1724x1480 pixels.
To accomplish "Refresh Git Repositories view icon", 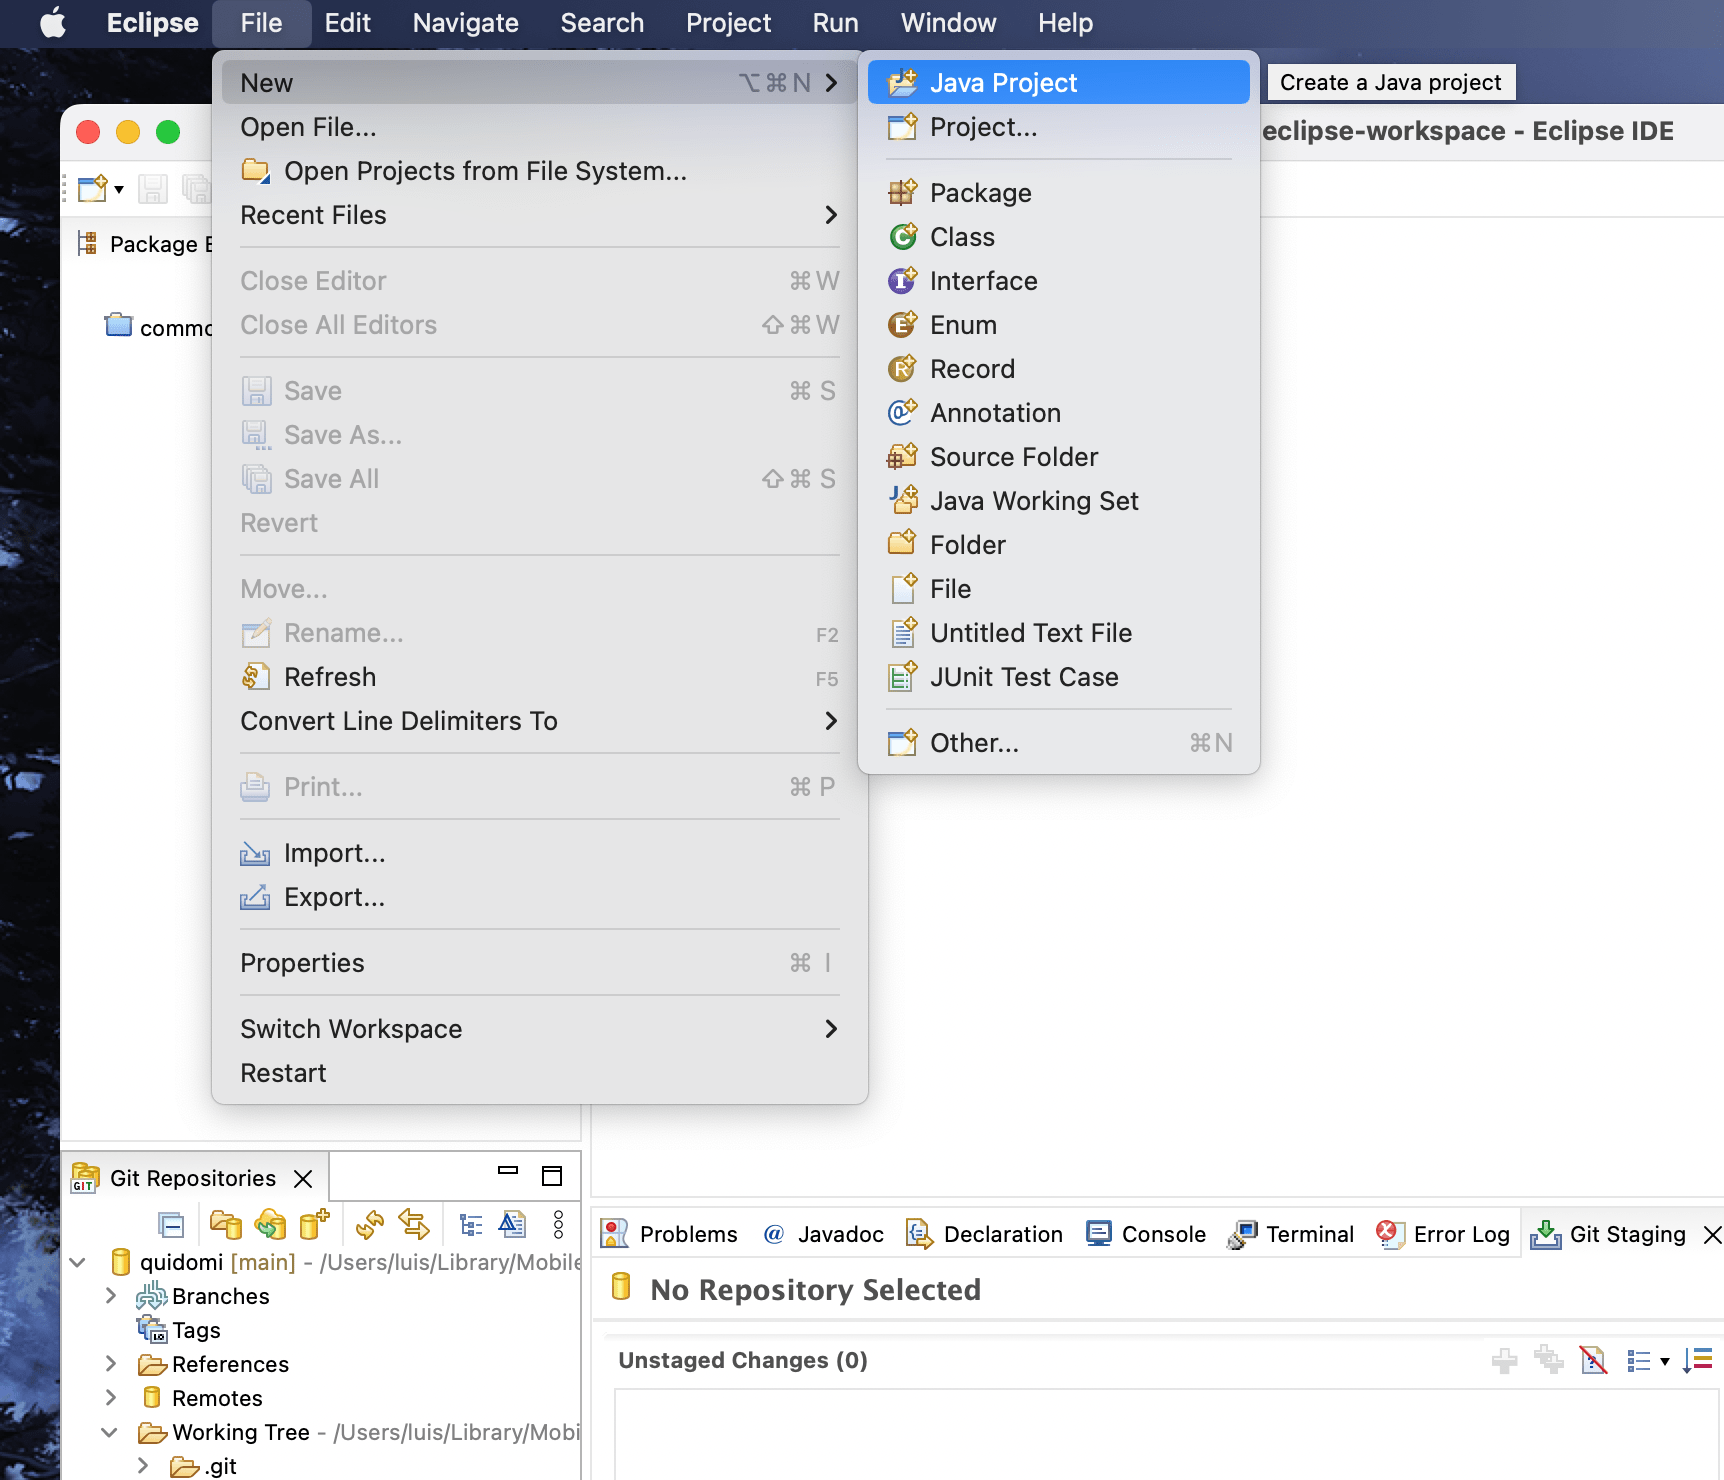I will pos(370,1225).
